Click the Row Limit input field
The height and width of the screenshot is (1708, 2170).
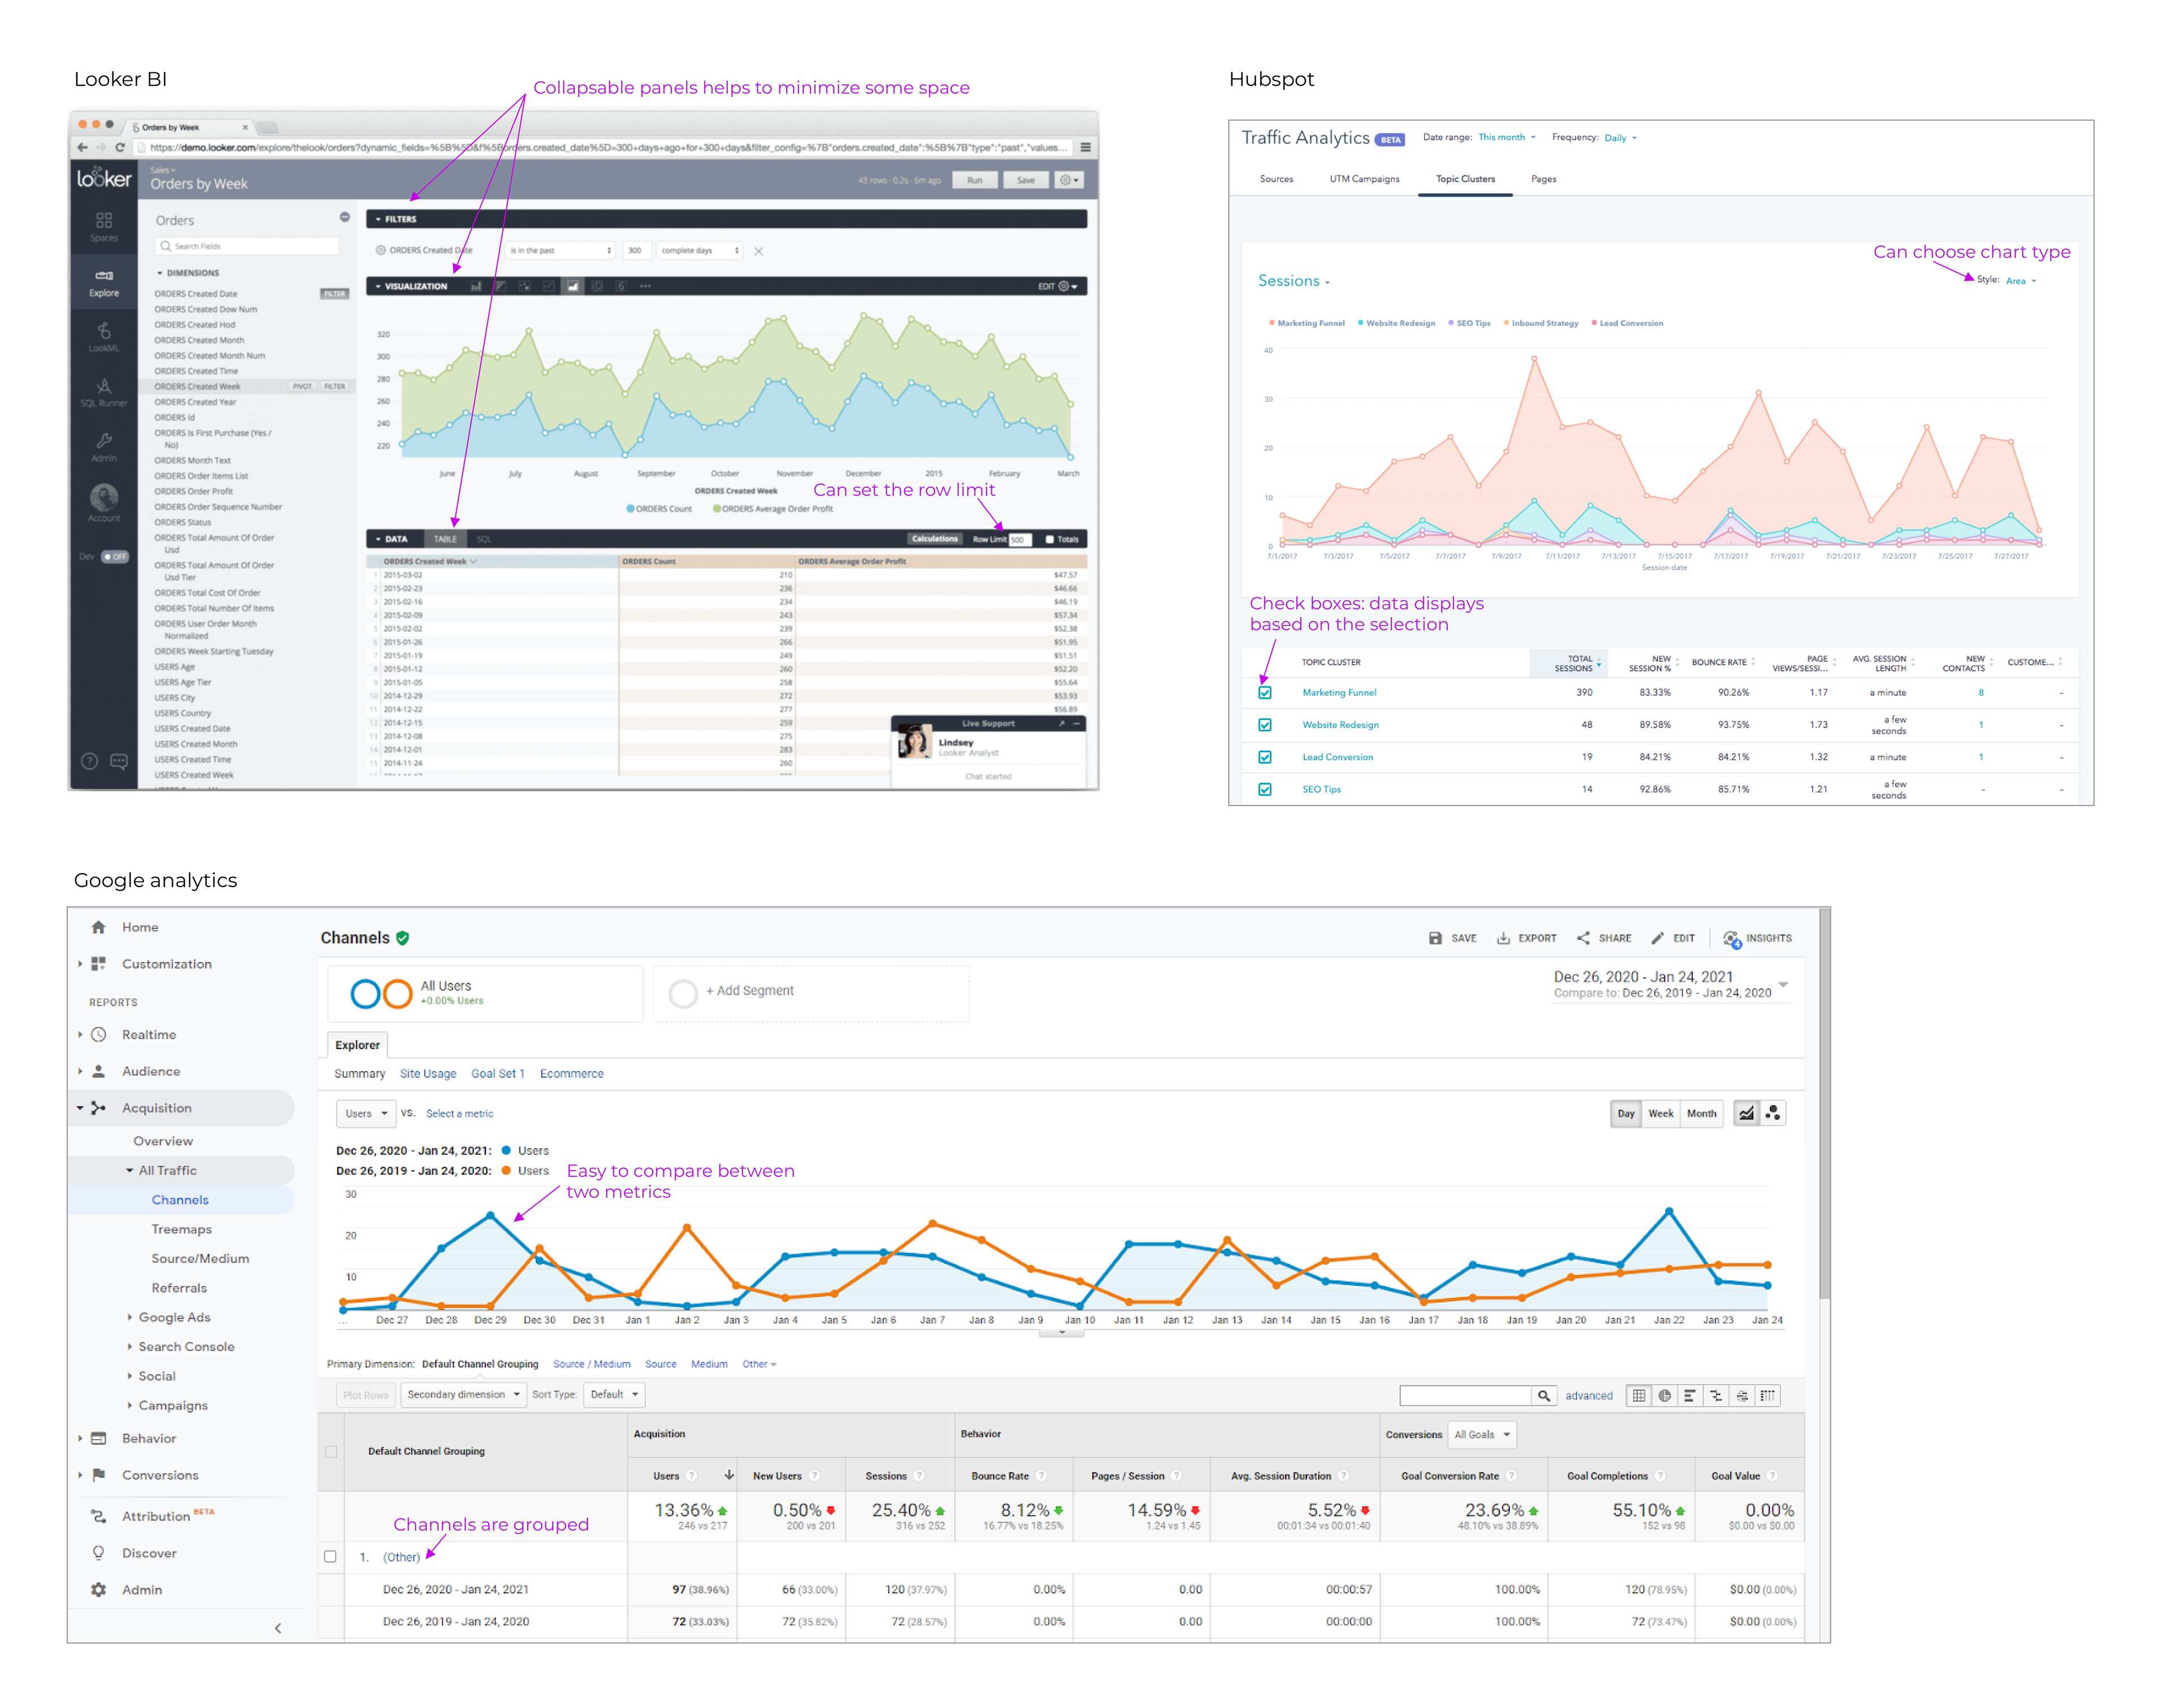tap(1019, 539)
